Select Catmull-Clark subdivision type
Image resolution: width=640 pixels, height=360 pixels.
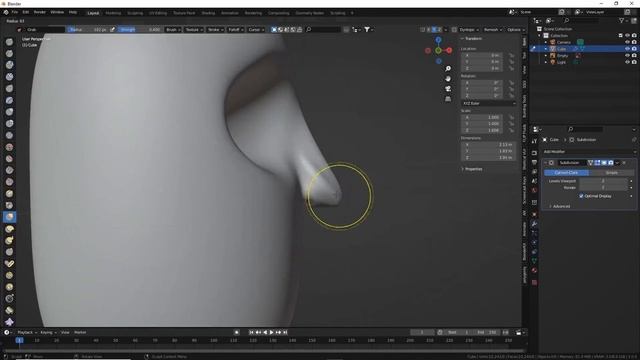[x=566, y=173]
